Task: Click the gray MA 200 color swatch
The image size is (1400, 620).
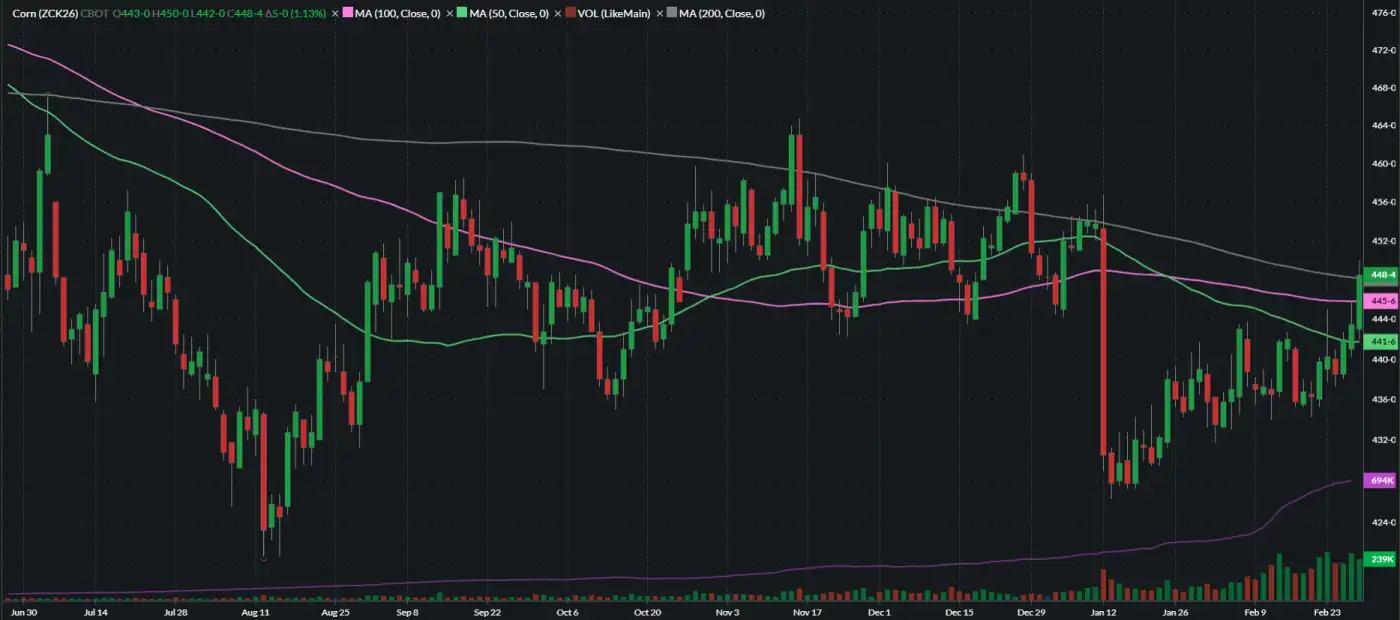Action: (672, 14)
